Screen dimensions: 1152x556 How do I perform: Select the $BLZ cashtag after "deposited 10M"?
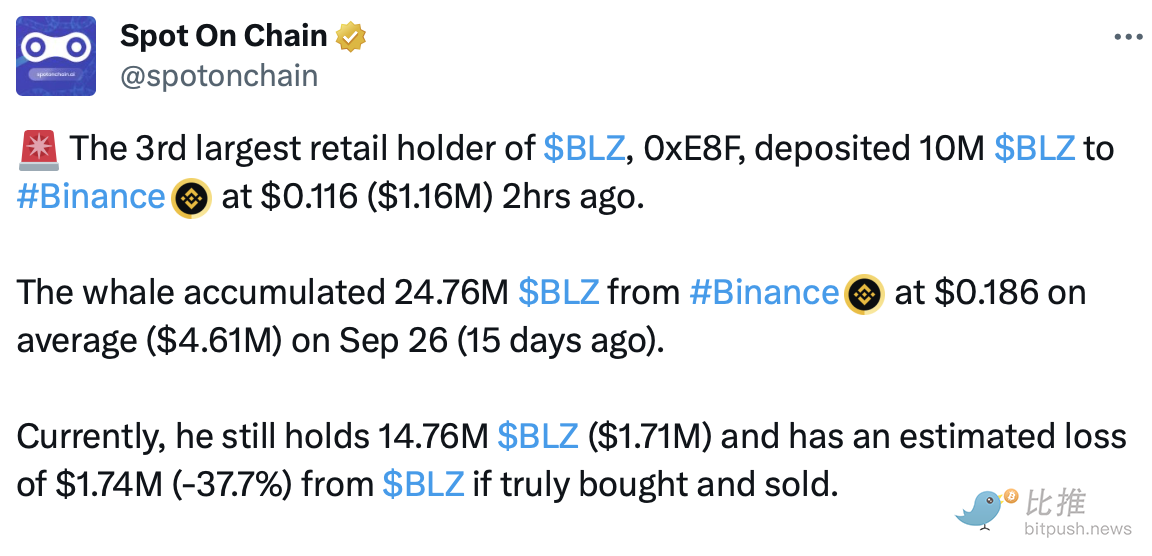(1035, 149)
